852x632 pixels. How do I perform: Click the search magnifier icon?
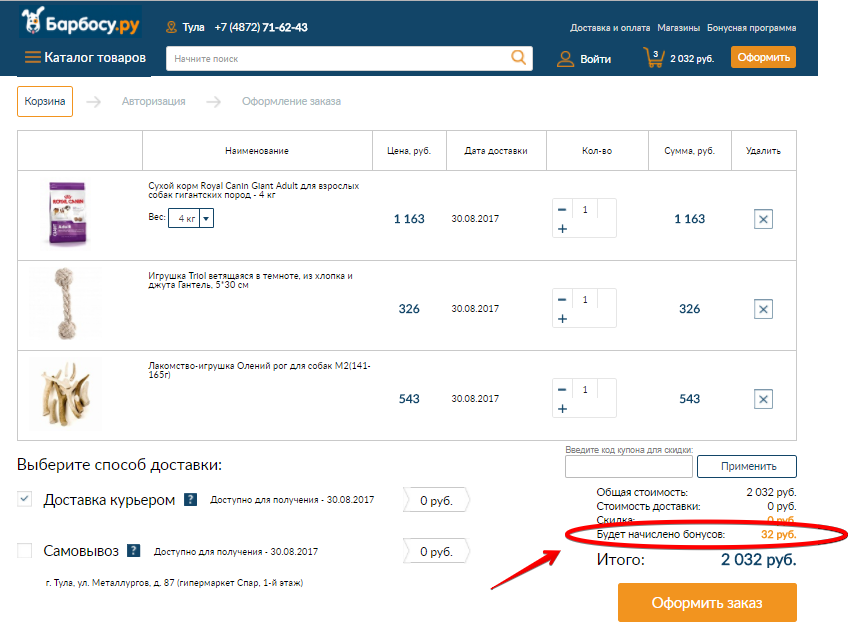coord(518,58)
